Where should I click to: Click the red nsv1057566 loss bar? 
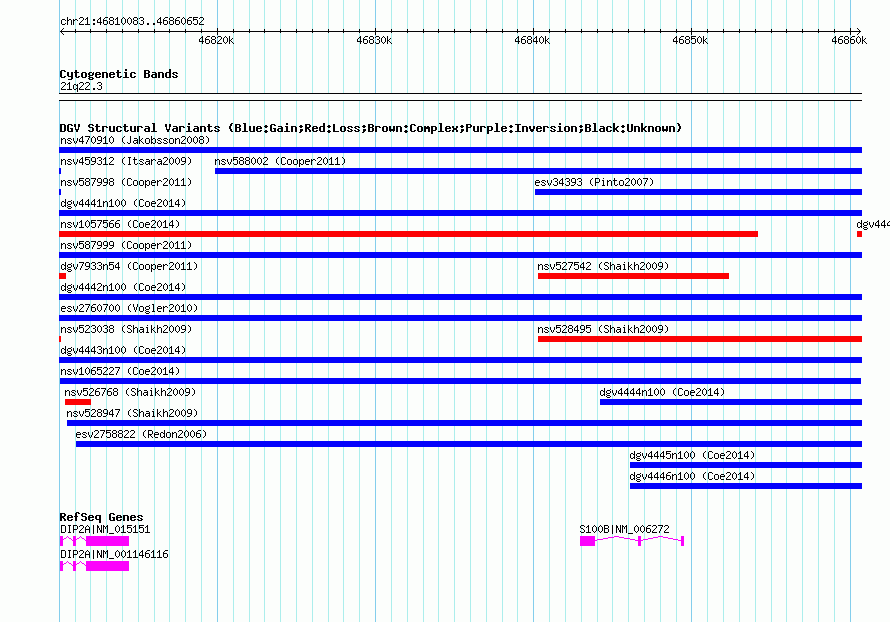[x=409, y=234]
